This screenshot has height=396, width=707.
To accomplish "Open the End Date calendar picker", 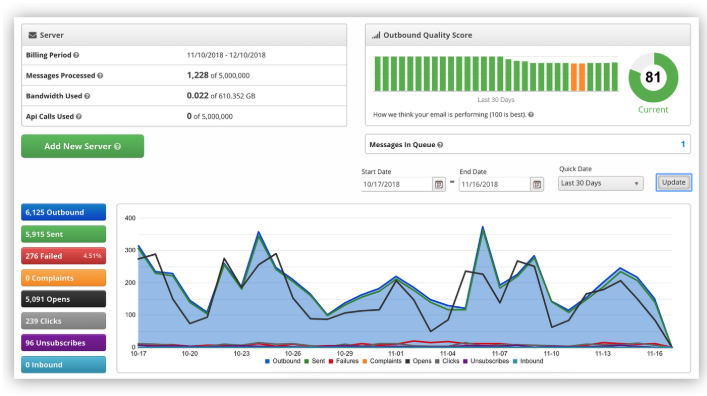I will point(537,184).
